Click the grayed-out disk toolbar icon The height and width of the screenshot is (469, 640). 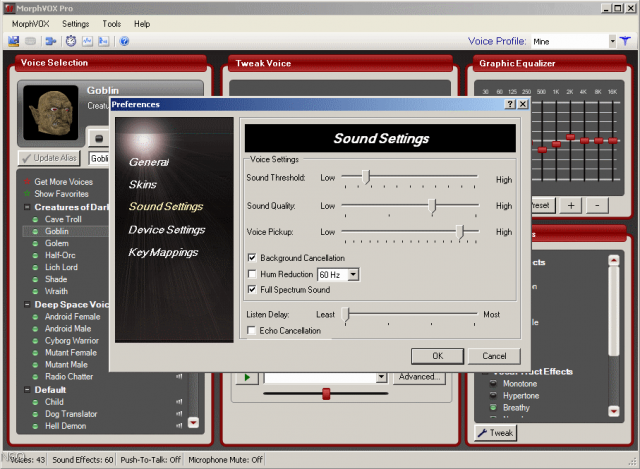31,41
